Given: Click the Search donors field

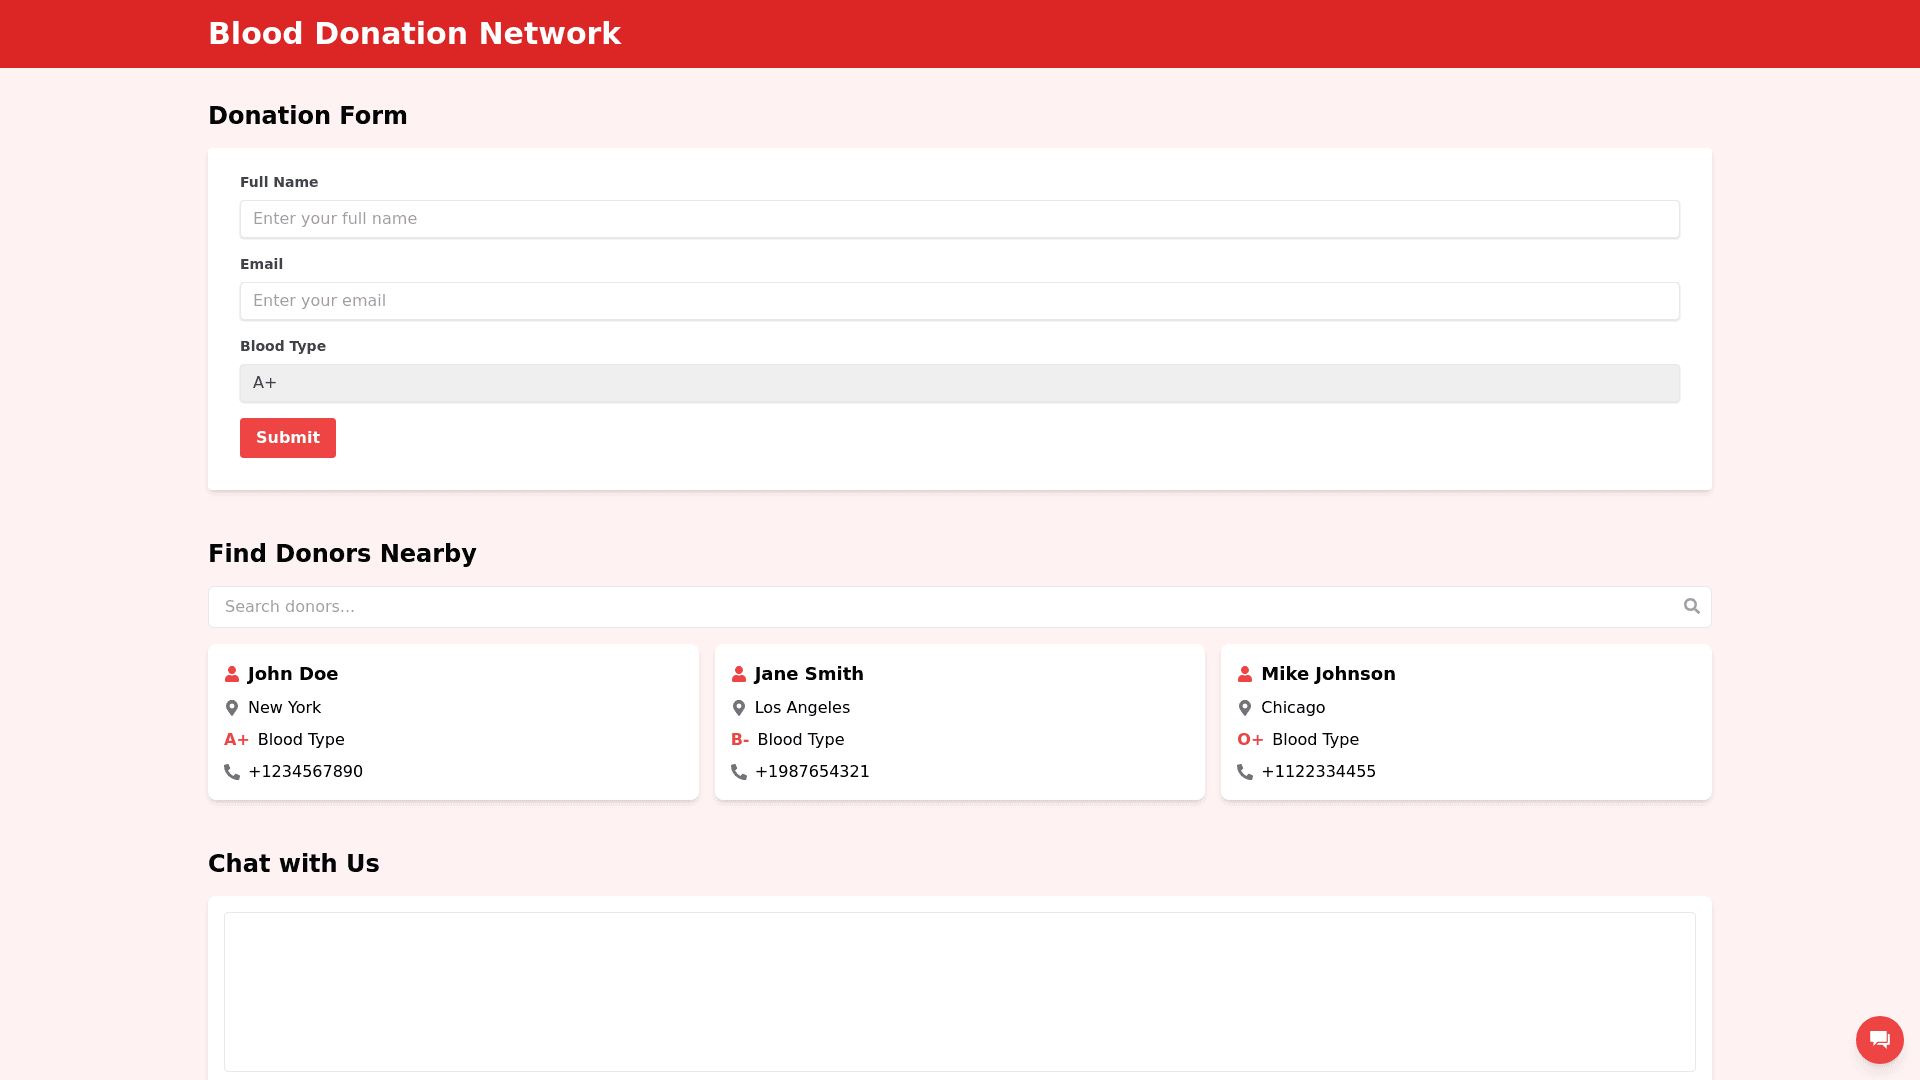Looking at the screenshot, I should pos(940,607).
